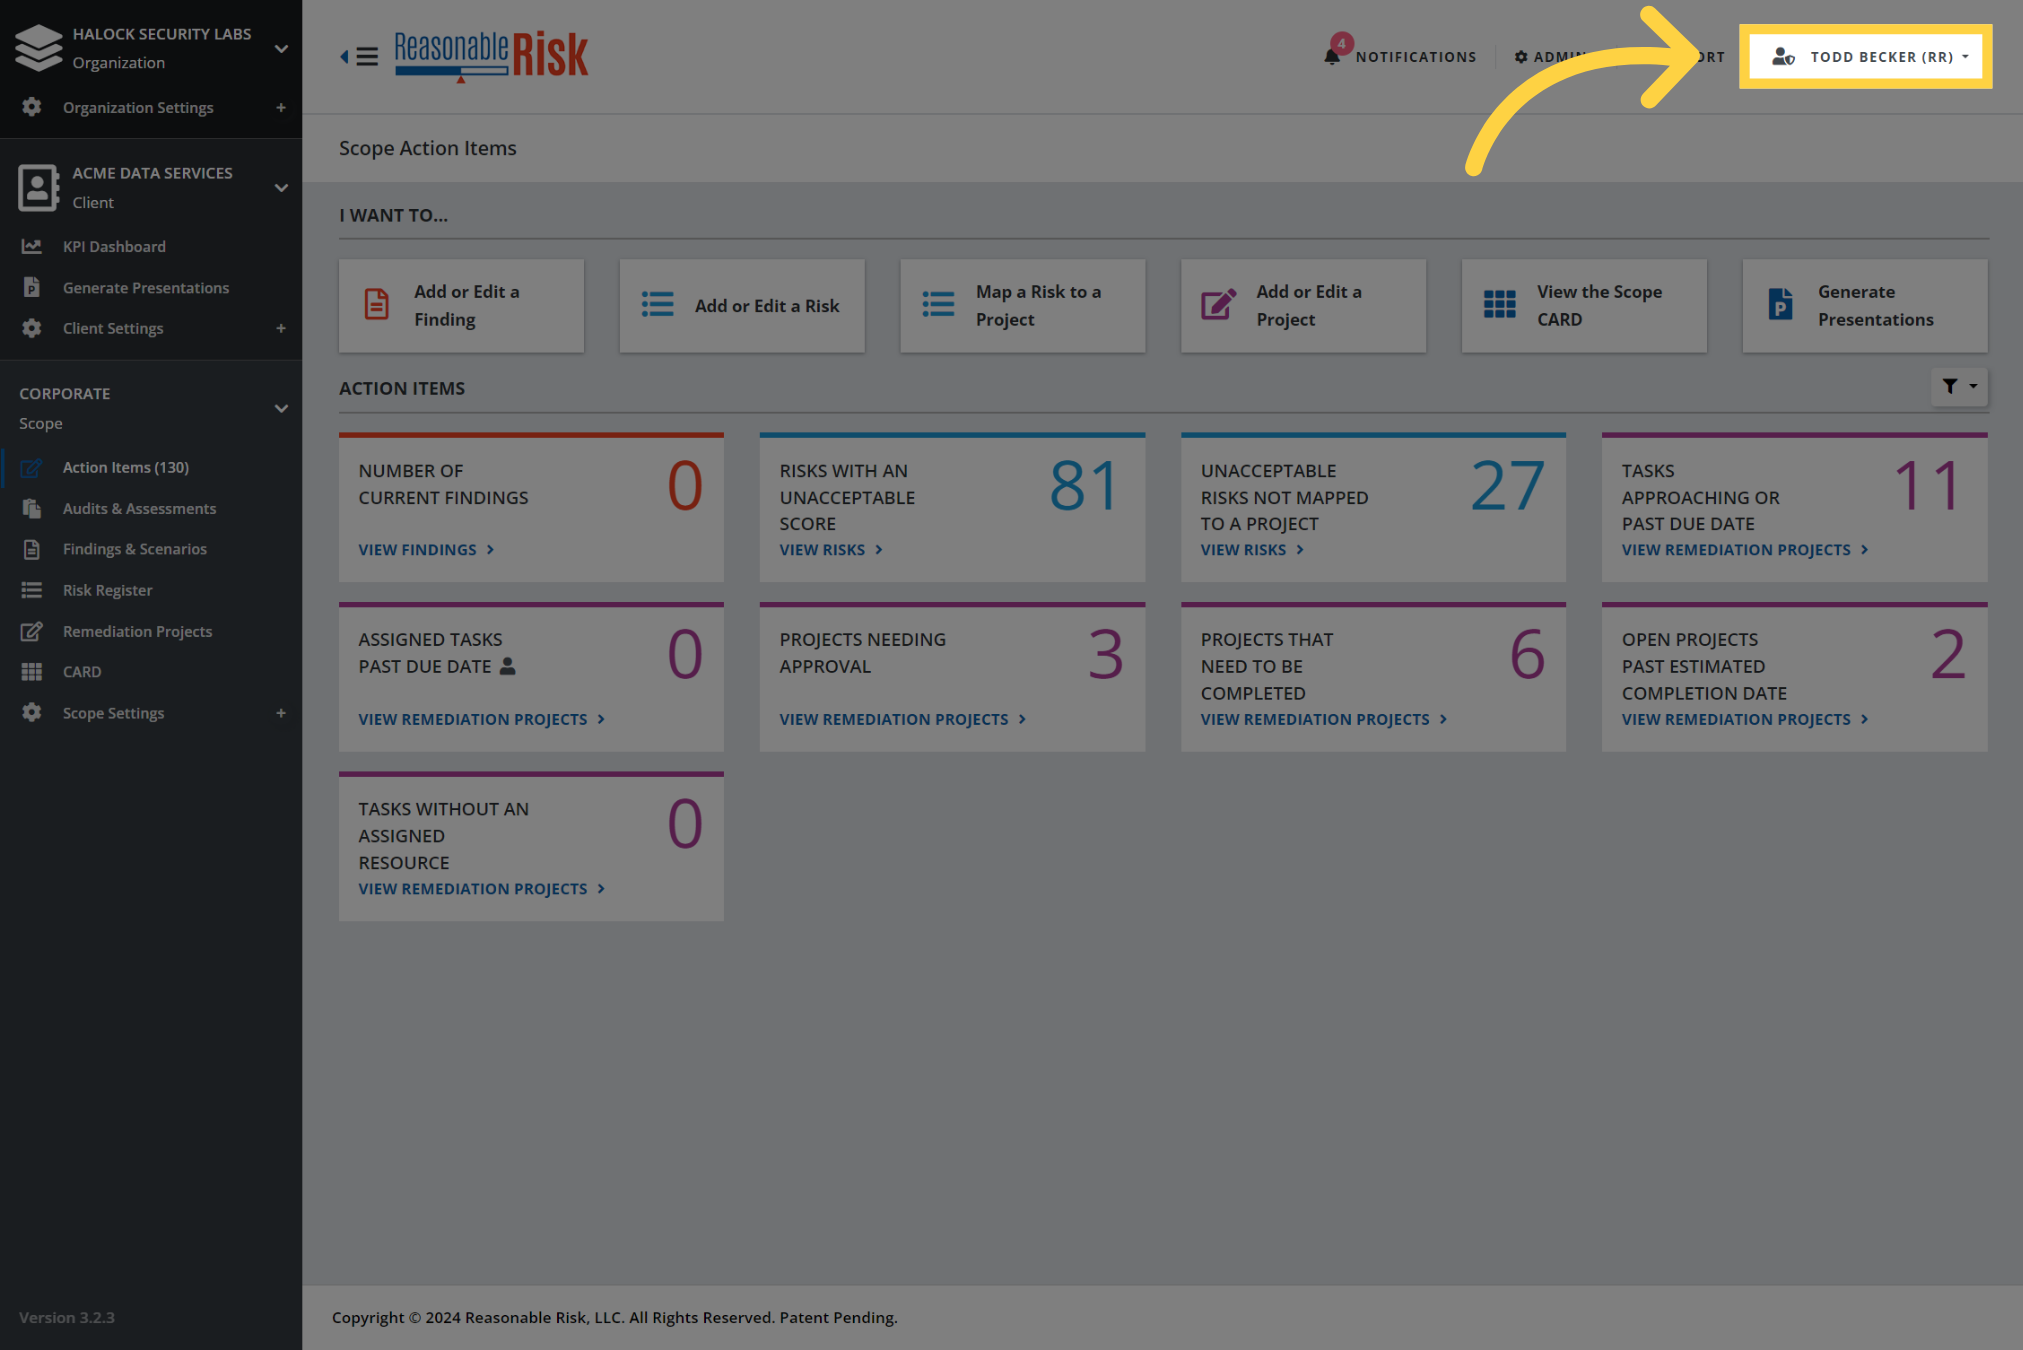Click the presentation icon on Generate Presentations card

[x=1780, y=304]
